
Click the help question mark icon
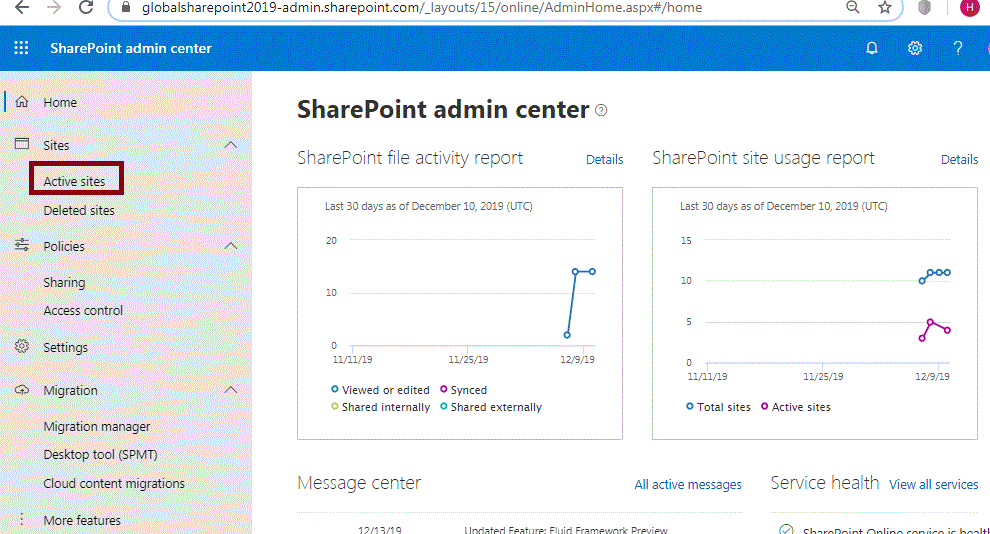[x=958, y=48]
